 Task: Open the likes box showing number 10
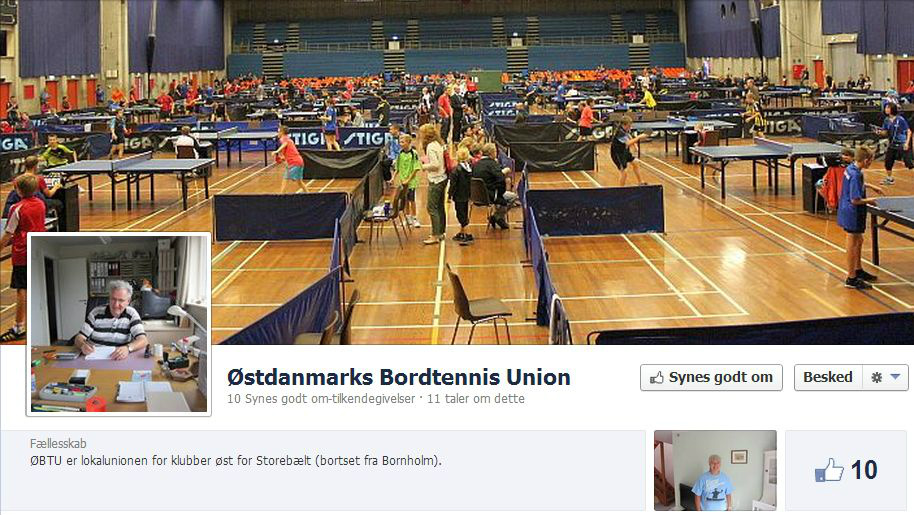846,471
